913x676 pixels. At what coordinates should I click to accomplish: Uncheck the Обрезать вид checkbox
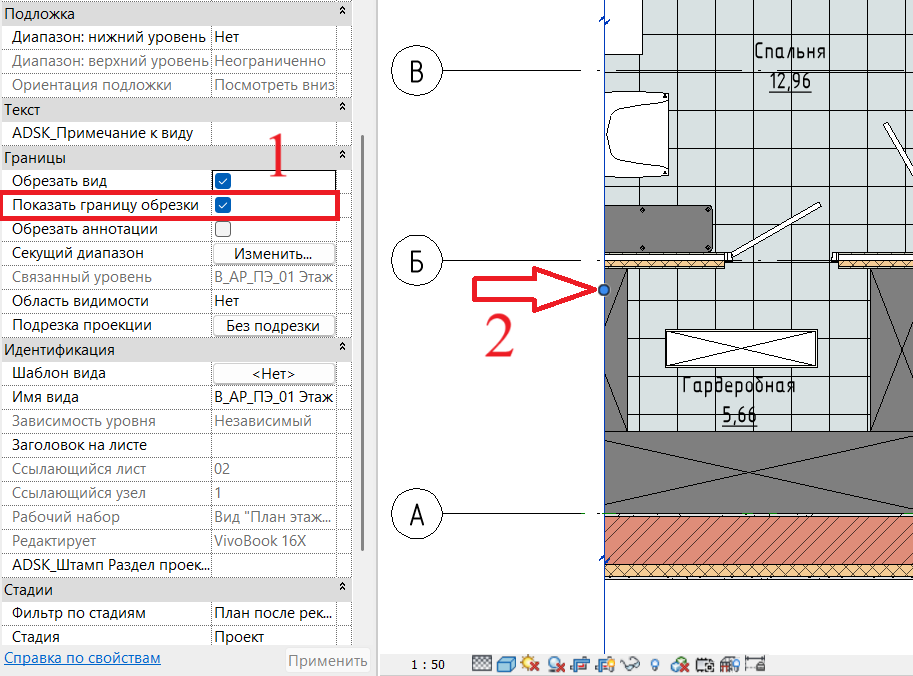click(223, 181)
